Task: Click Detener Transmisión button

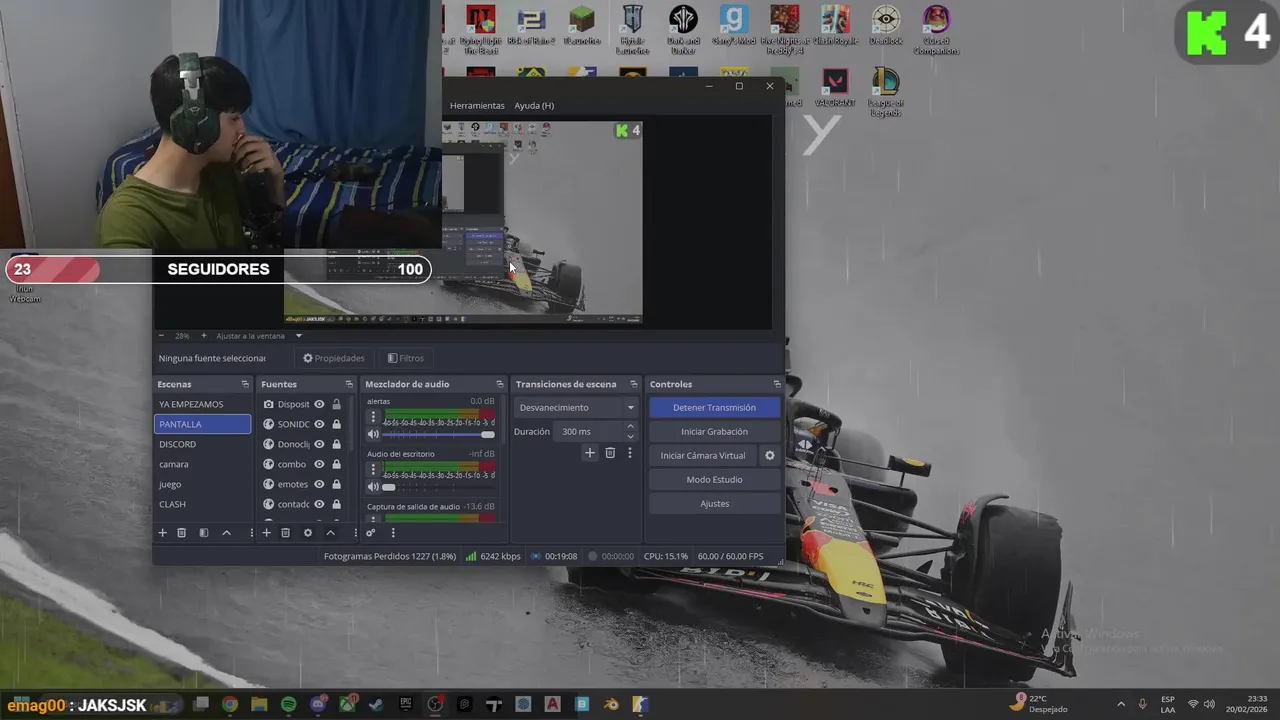Action: 714,408
